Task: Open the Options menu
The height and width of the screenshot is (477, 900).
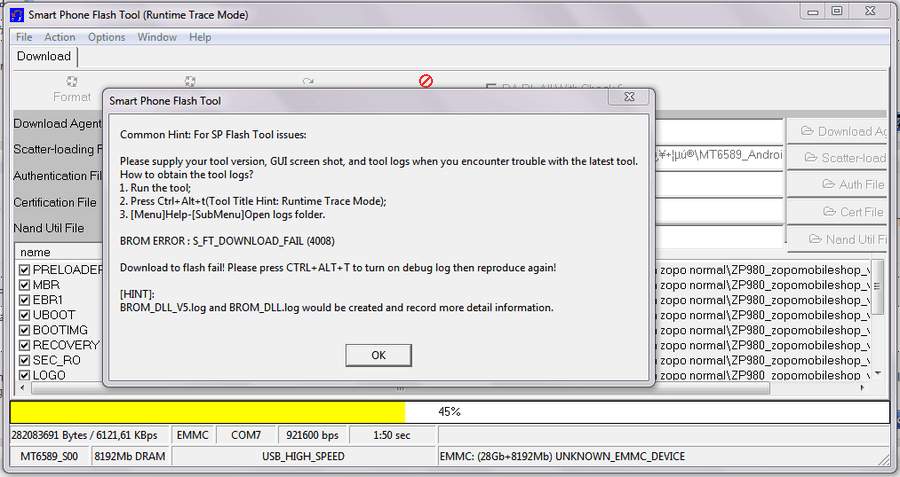Action: 106,37
